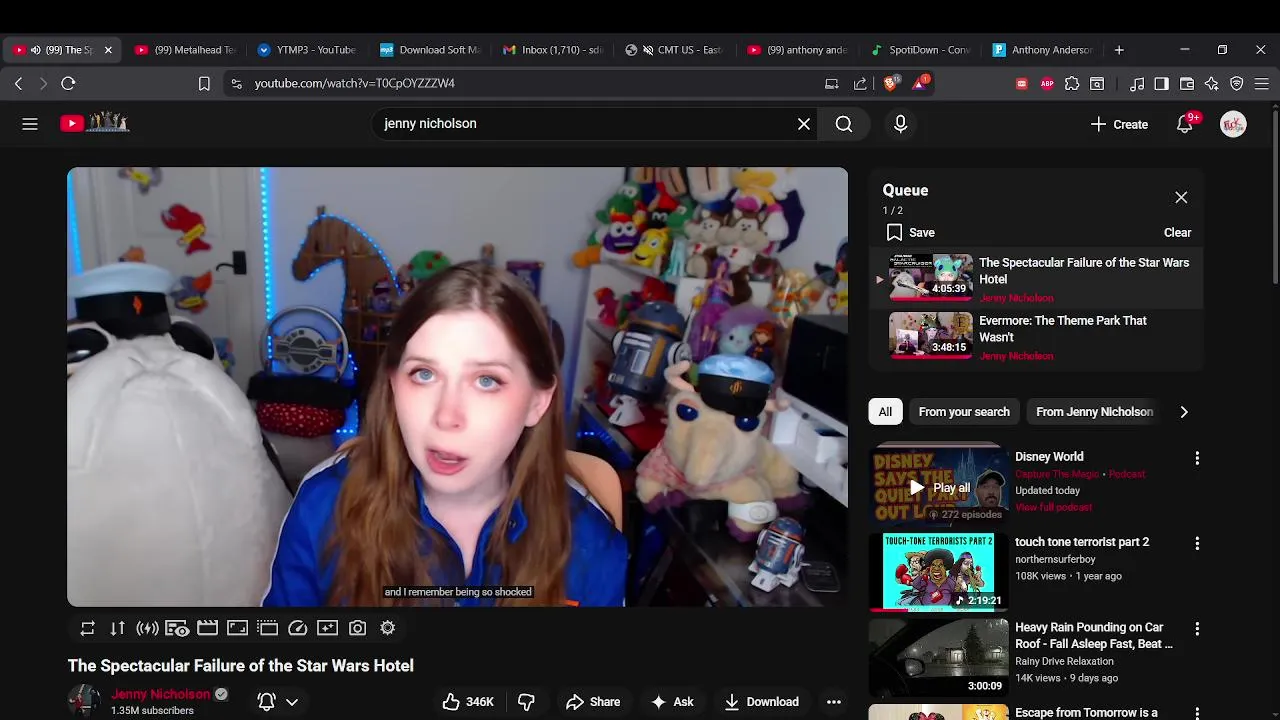
Task: Like the video with 346K thumbs up
Action: click(468, 702)
